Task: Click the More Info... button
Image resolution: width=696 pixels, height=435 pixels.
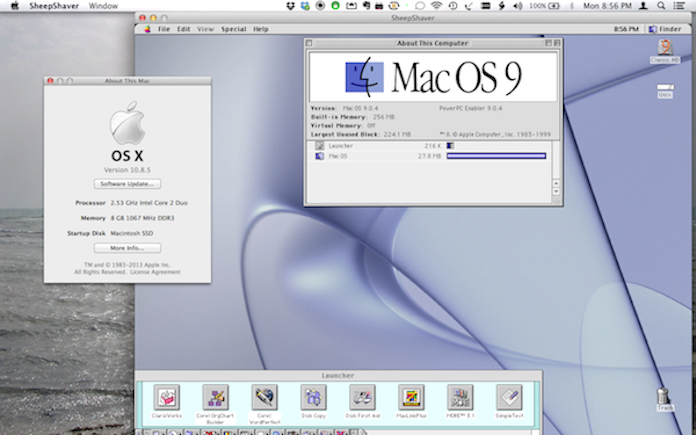Action: point(127,247)
